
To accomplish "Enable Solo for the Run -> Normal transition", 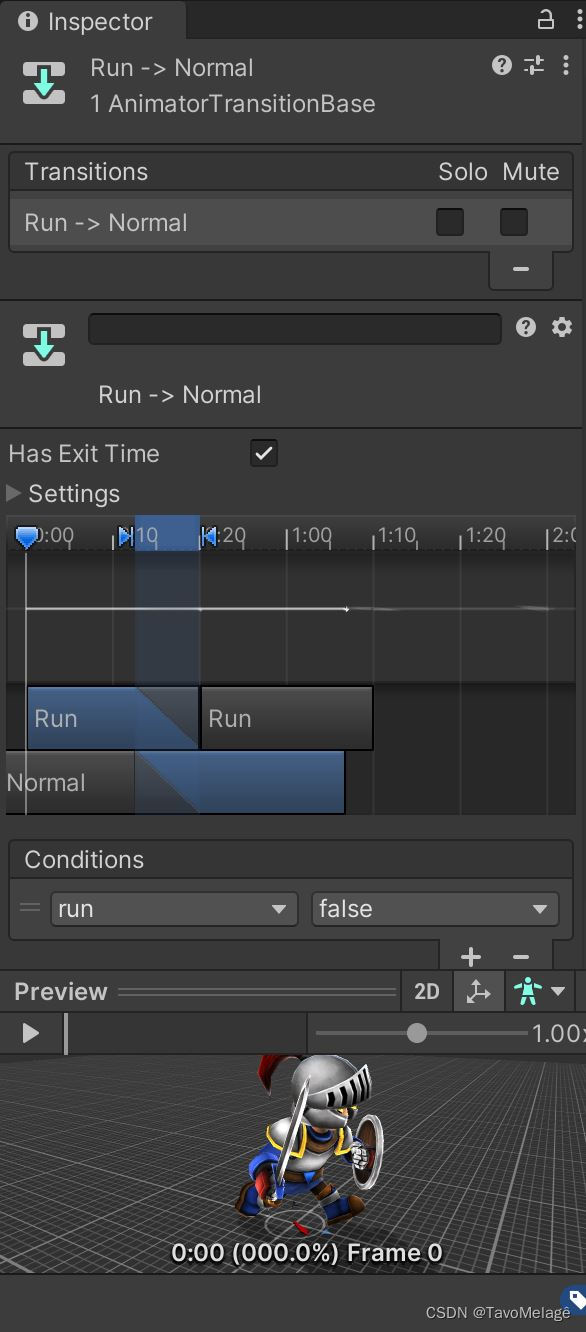I will 450,222.
